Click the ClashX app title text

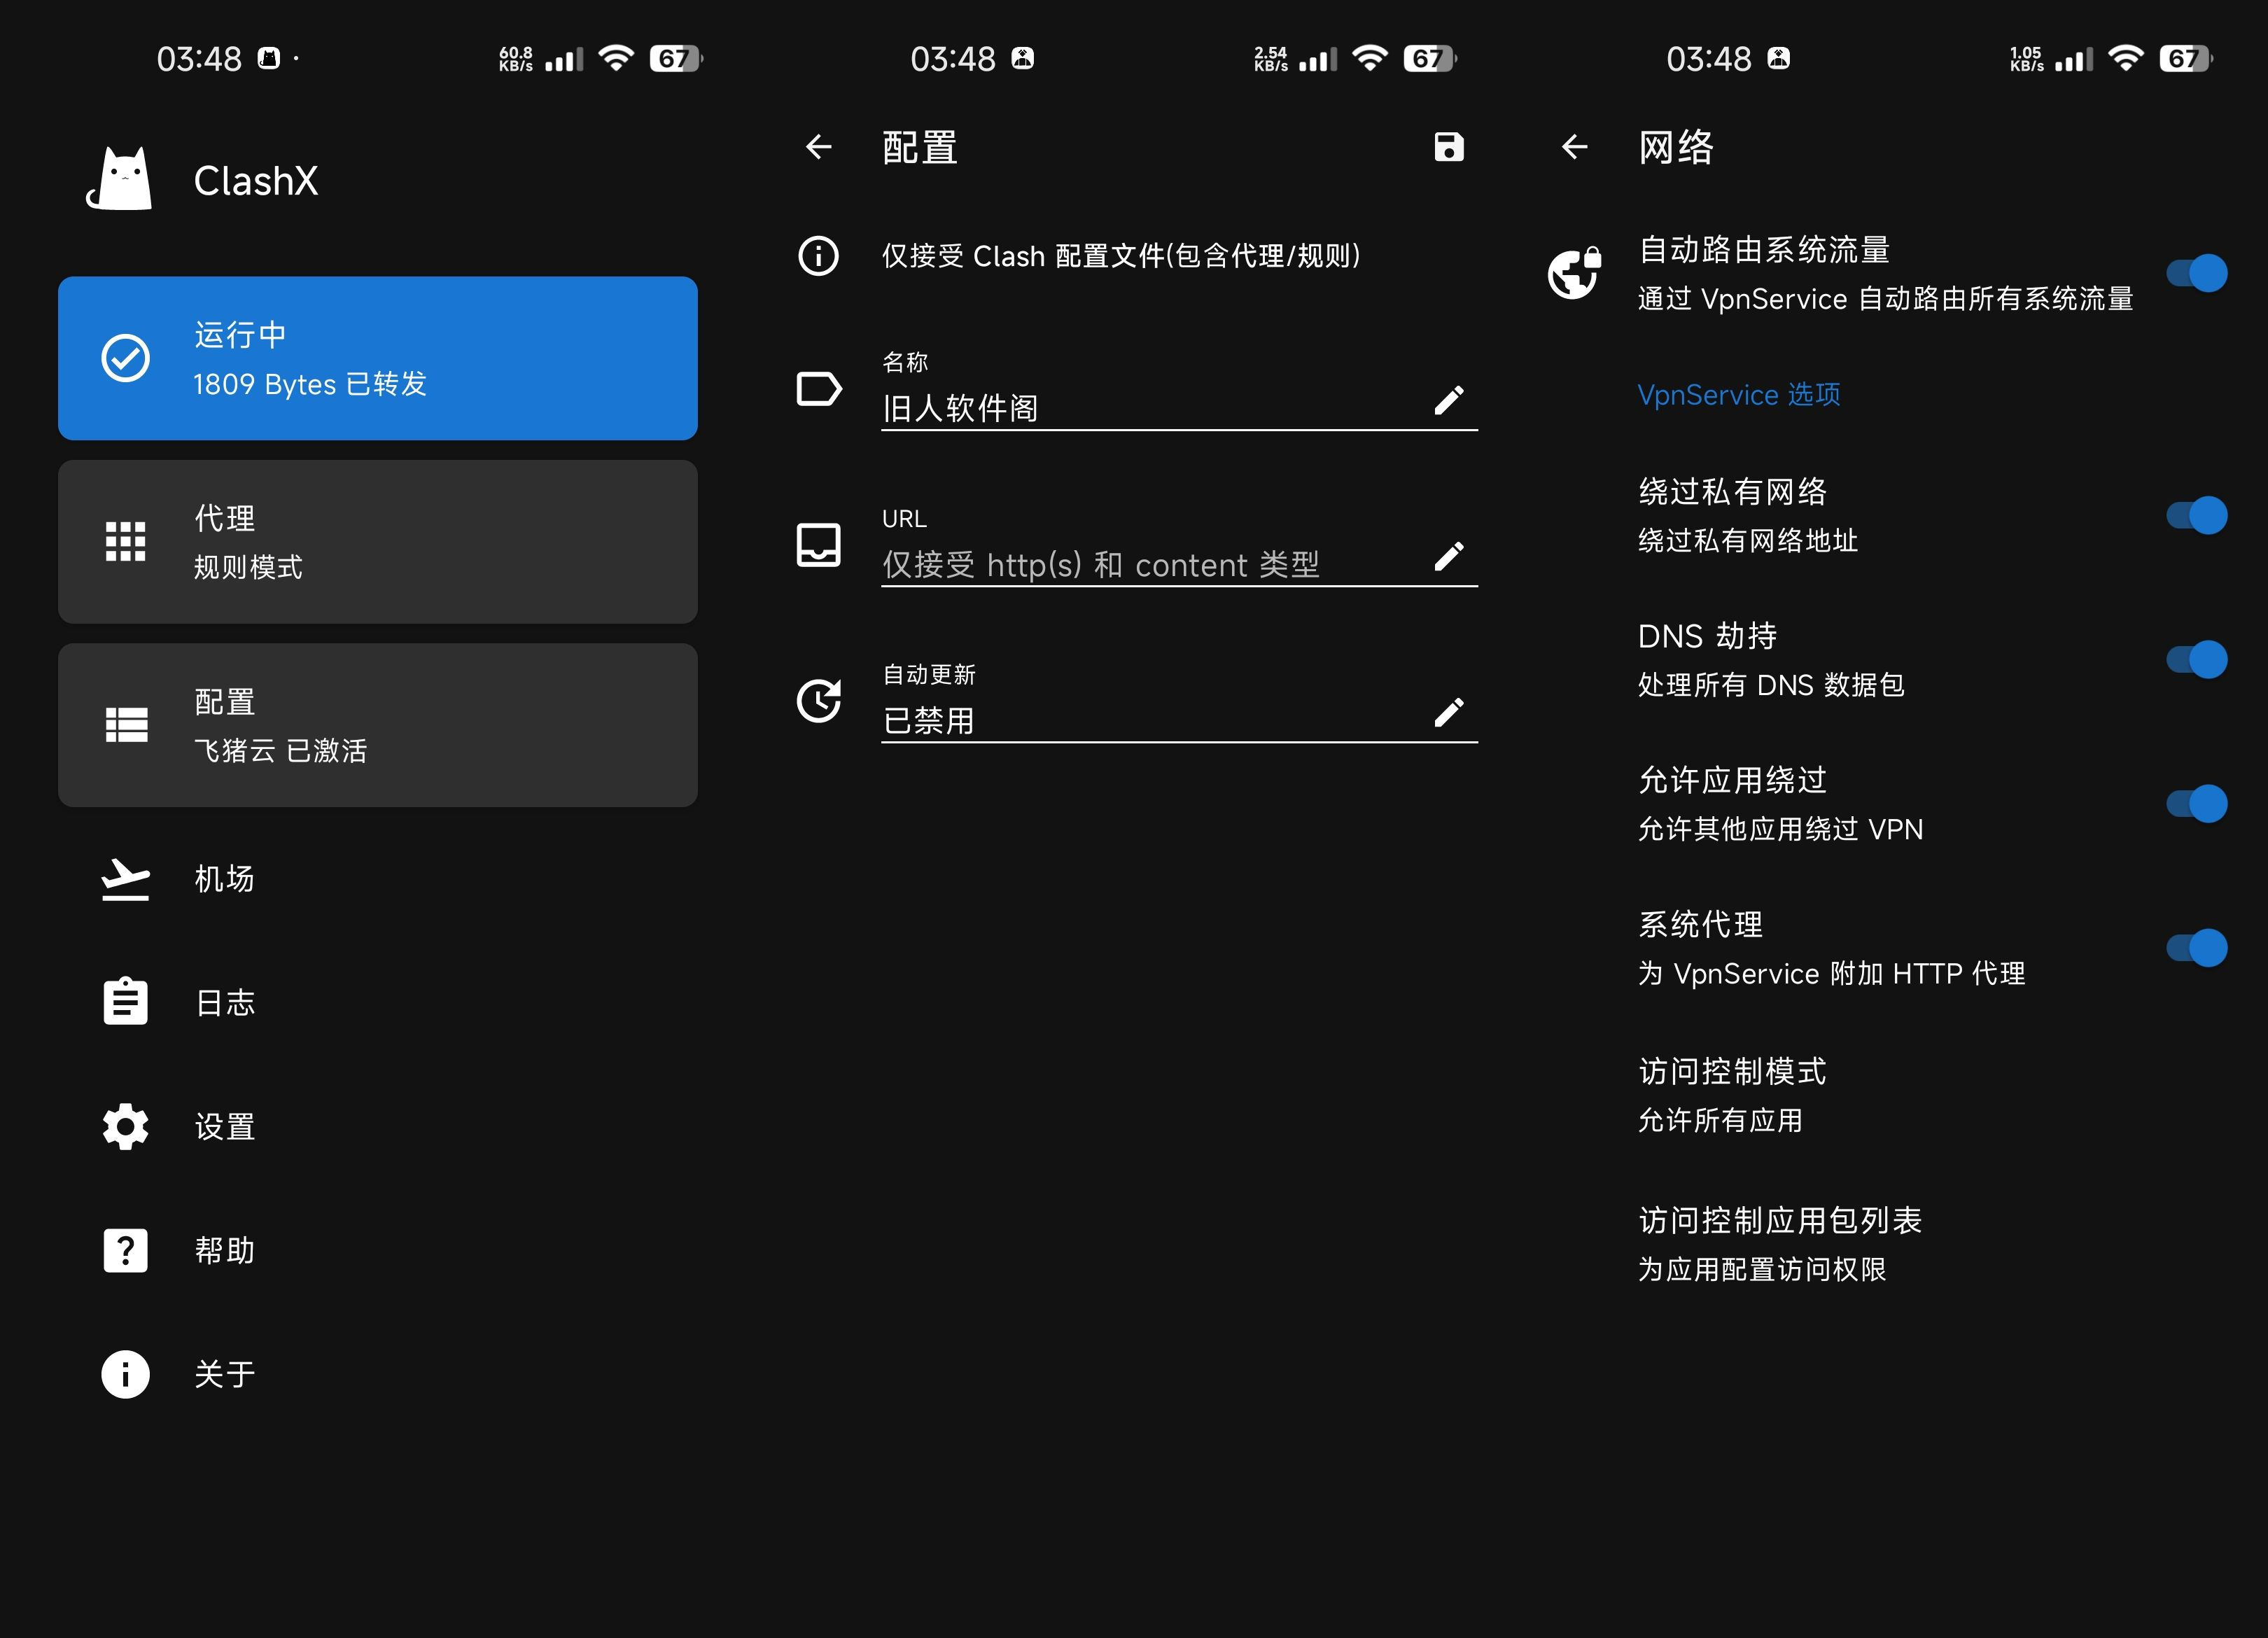(256, 181)
